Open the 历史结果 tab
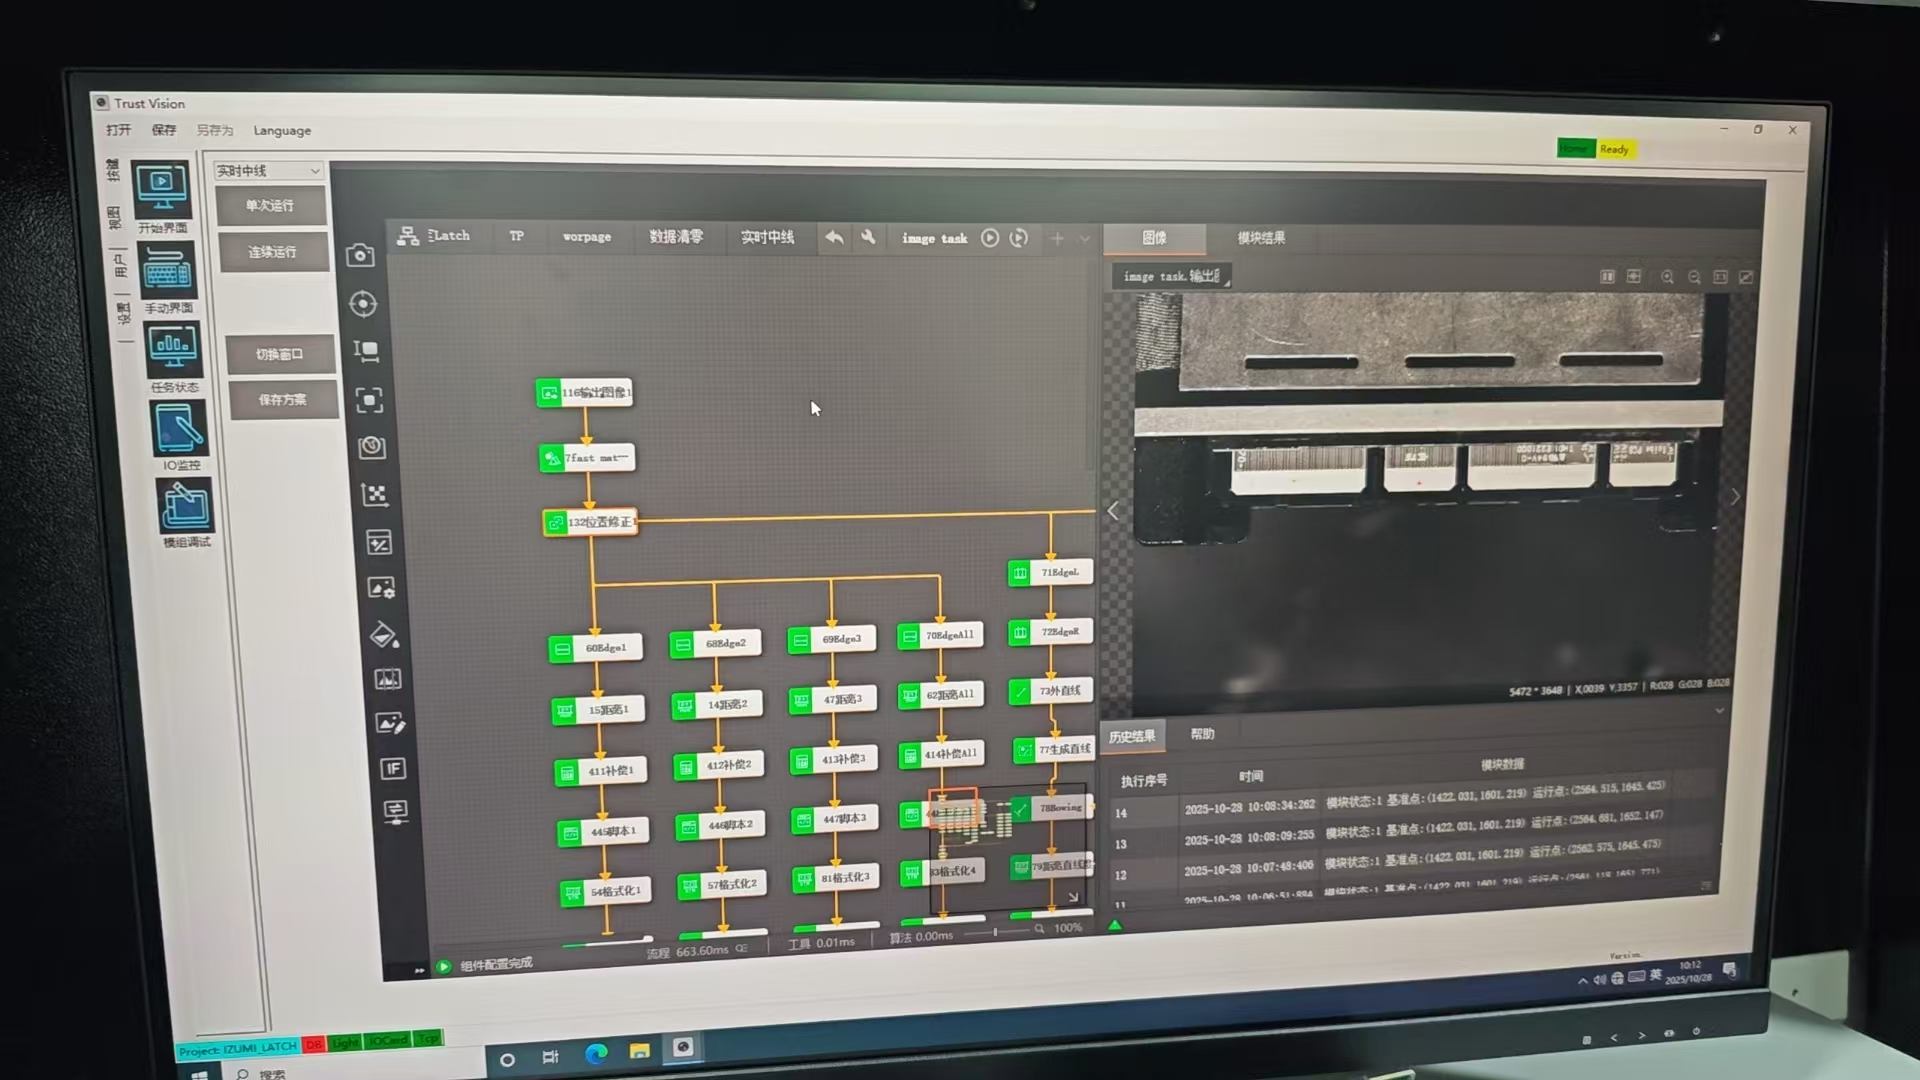 coord(1132,737)
